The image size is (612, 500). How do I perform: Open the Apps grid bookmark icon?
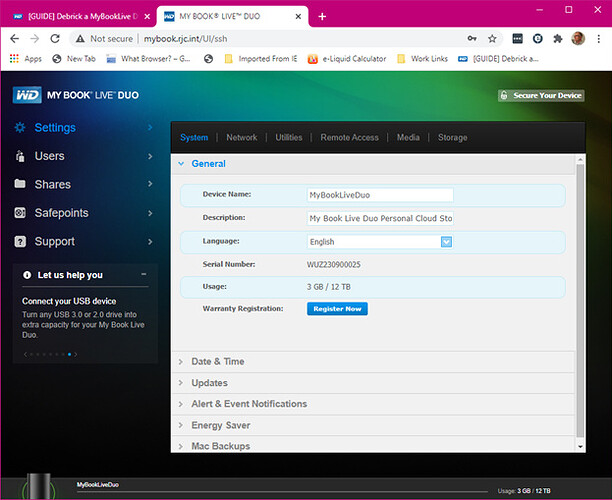(14, 59)
